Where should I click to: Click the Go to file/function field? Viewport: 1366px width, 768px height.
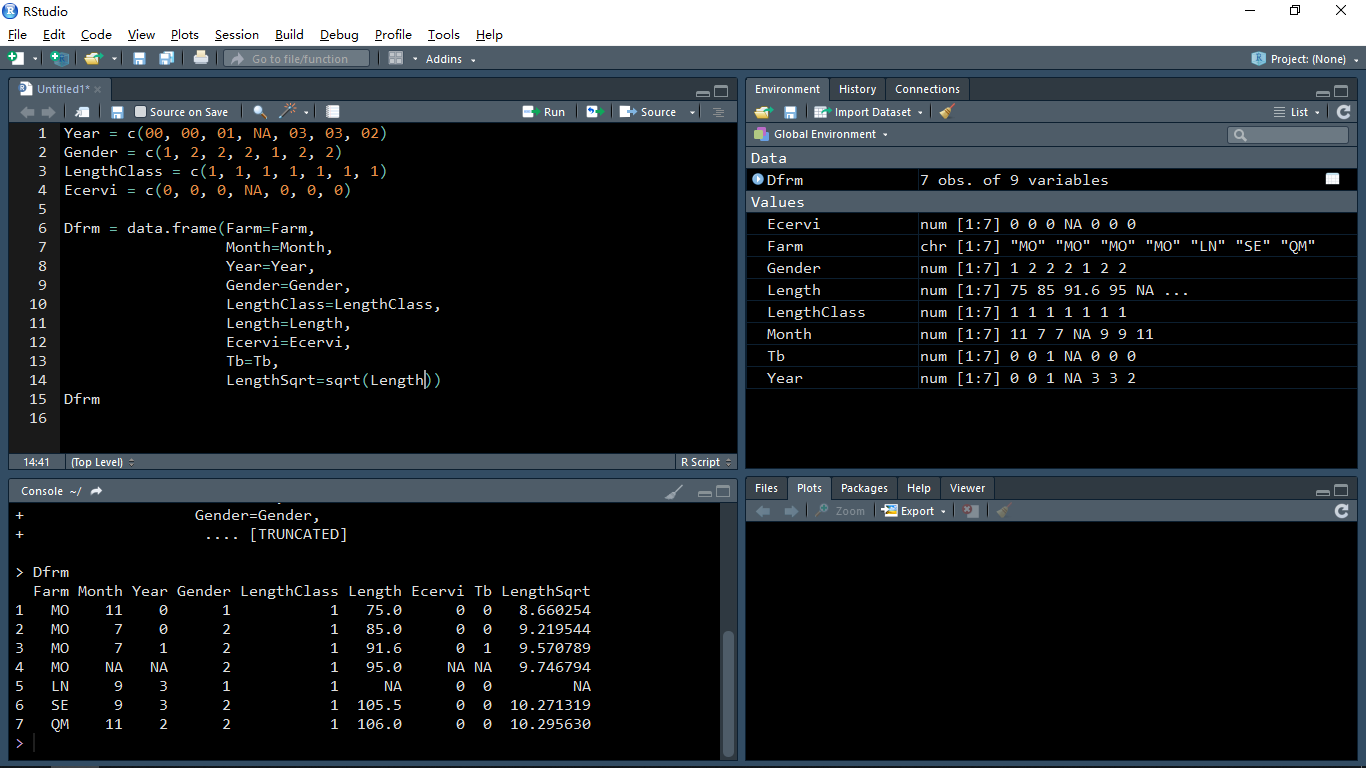(296, 59)
